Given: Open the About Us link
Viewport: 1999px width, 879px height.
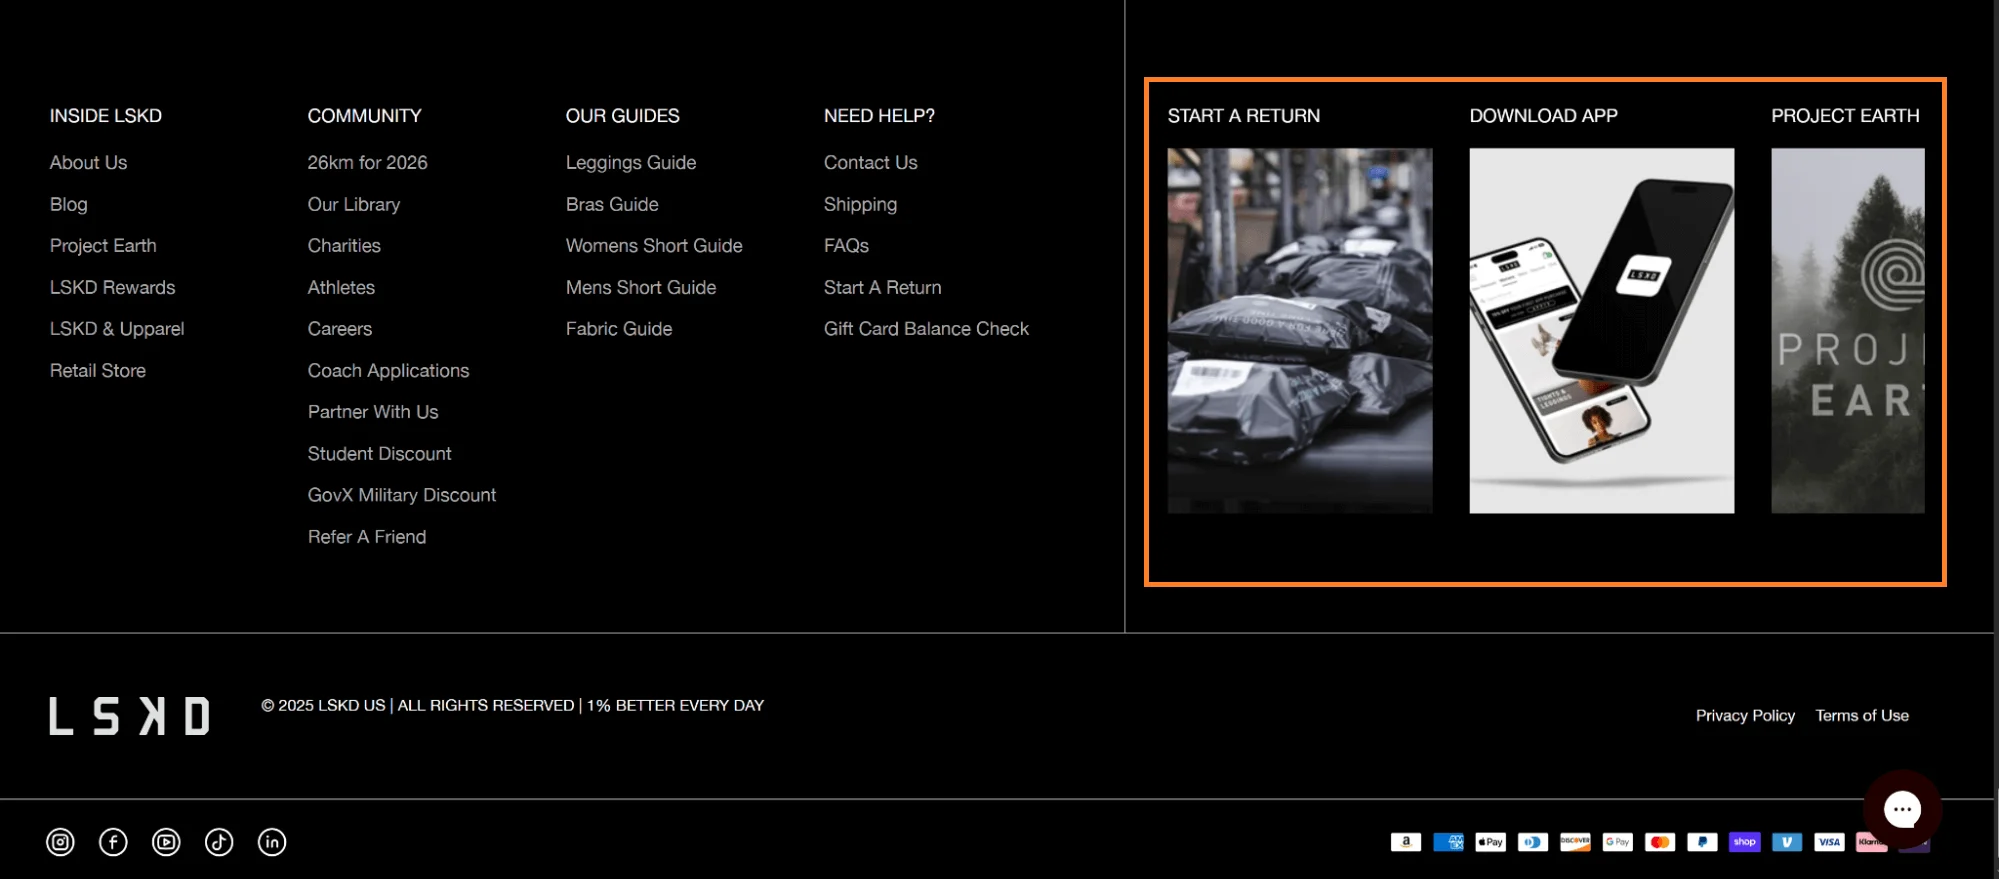Looking at the screenshot, I should point(88,162).
